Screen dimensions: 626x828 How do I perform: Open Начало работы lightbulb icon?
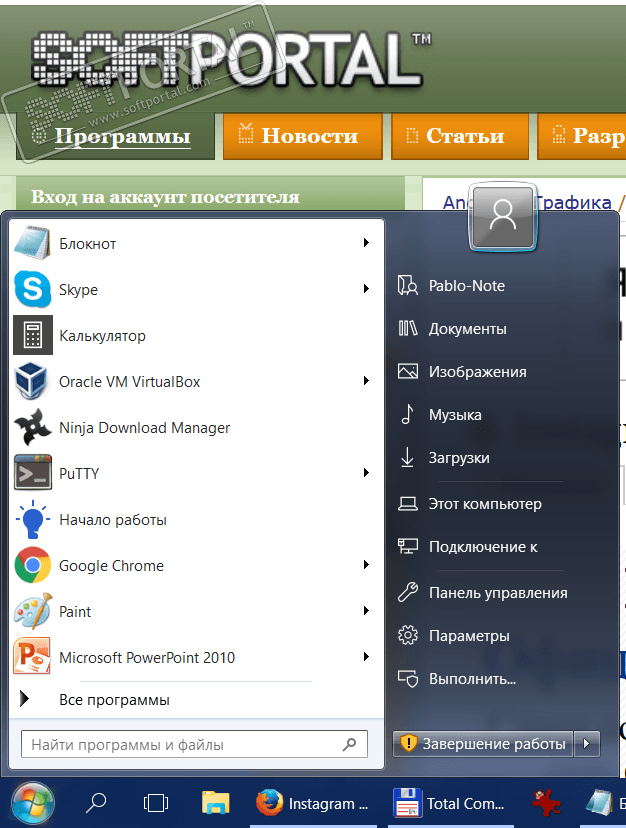pos(32,519)
